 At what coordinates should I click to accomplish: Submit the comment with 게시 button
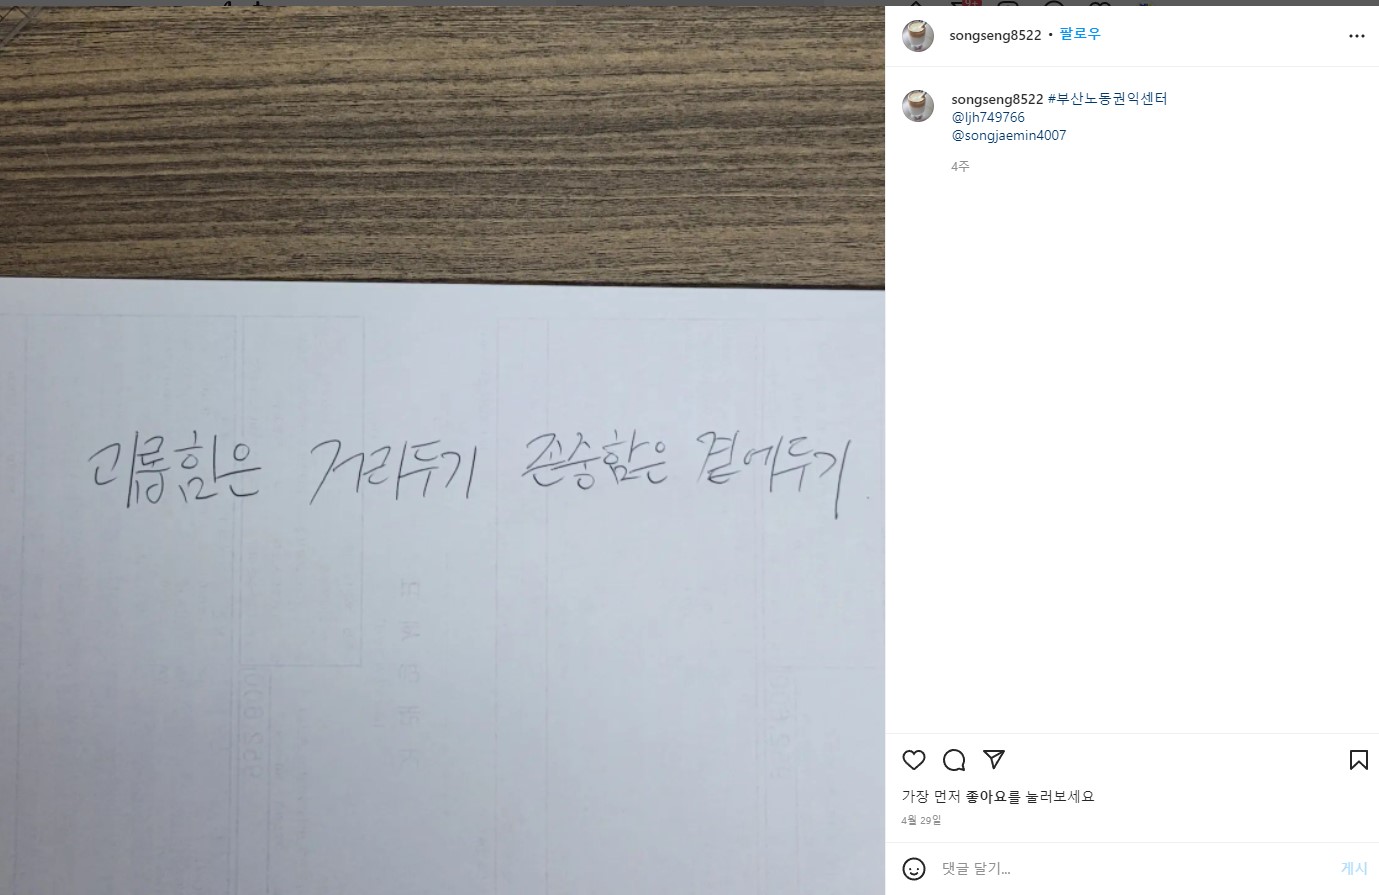pyautogui.click(x=1354, y=869)
